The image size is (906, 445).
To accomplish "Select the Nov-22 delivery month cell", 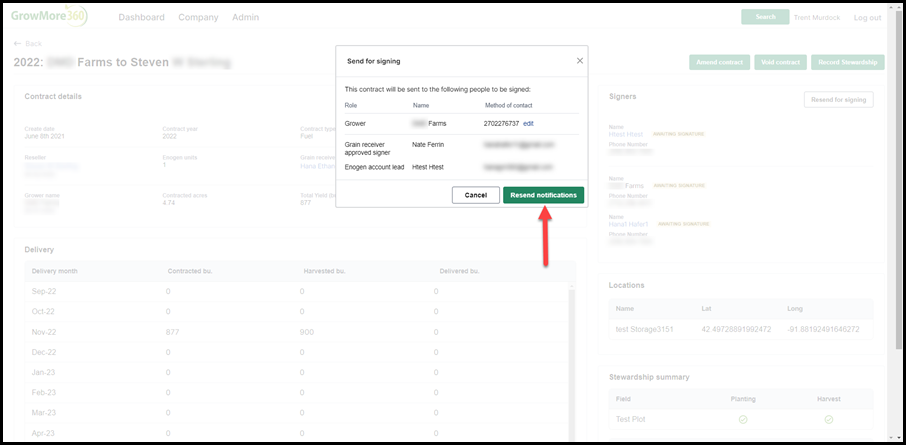I will point(44,332).
